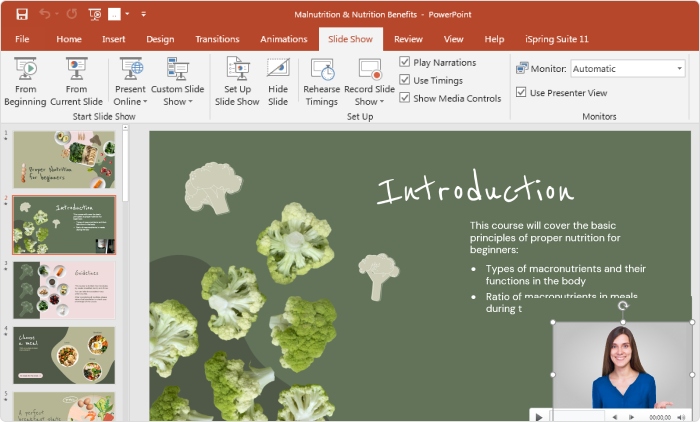
Task: Open the Design tab
Action: [160, 39]
